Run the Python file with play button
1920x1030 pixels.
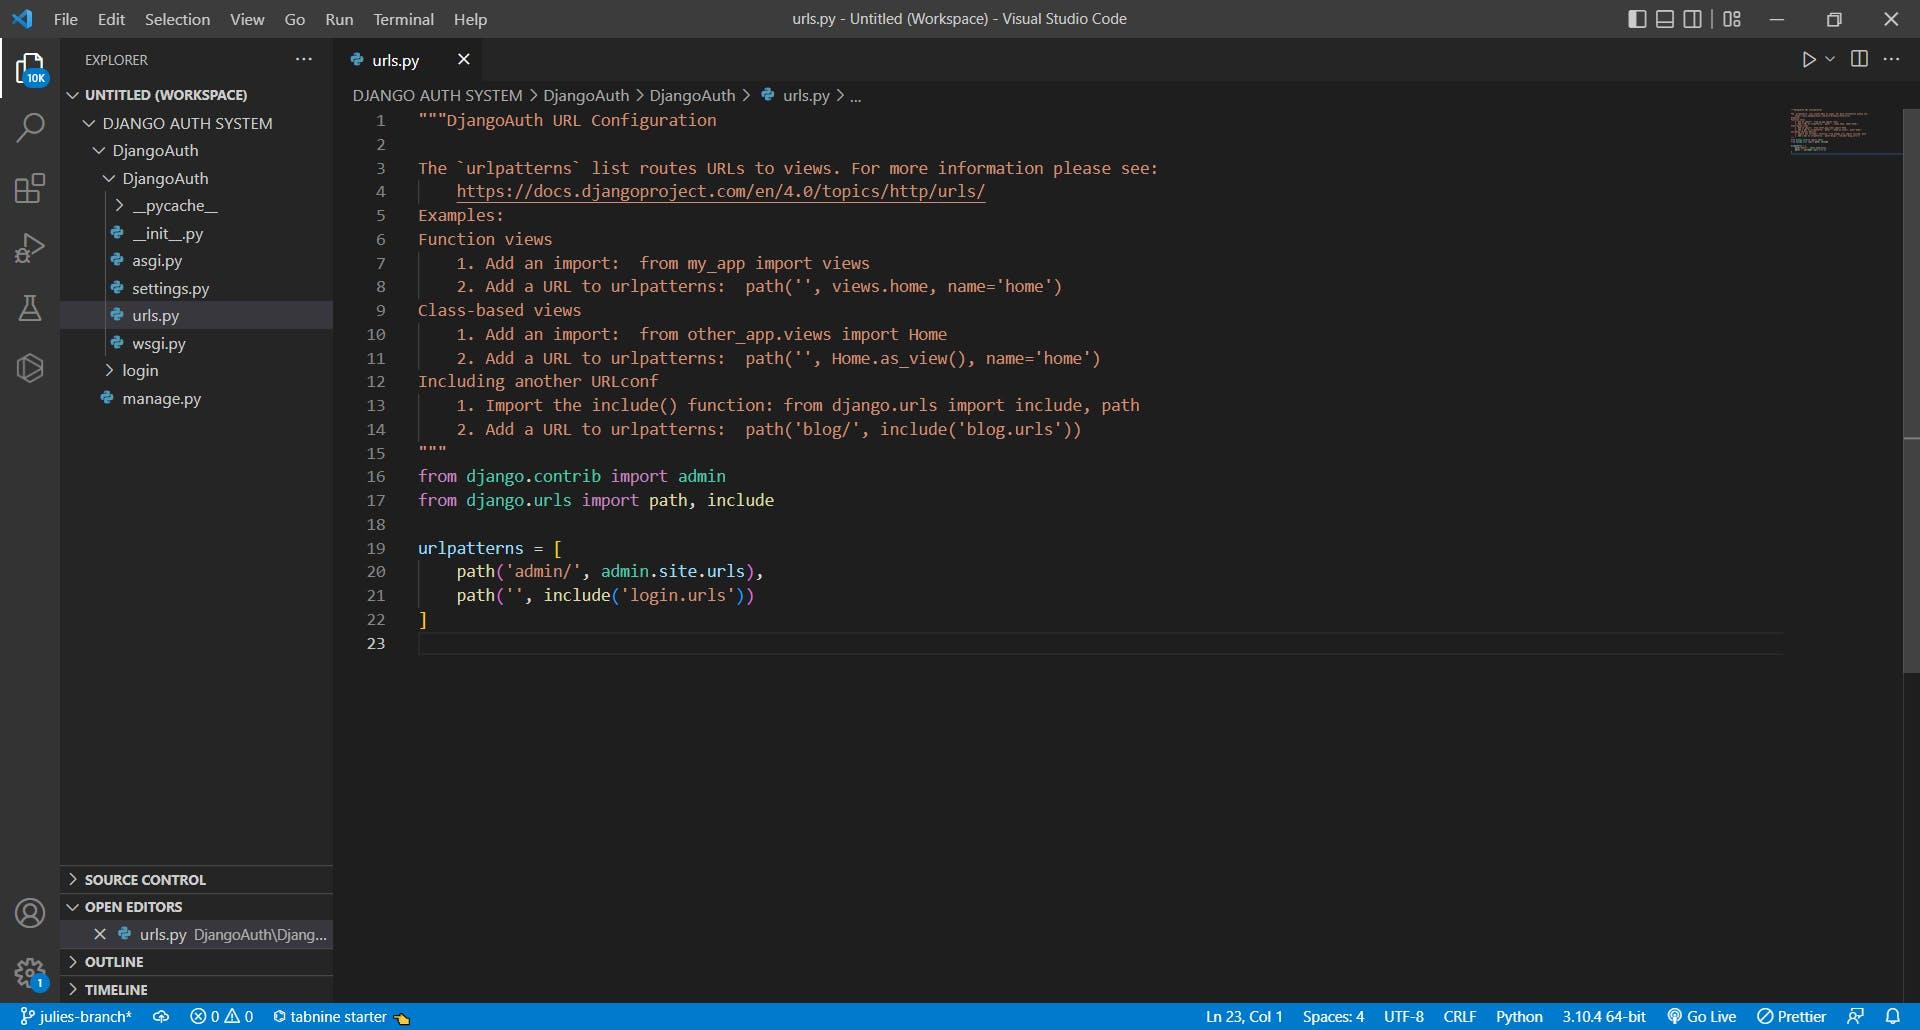(1808, 60)
